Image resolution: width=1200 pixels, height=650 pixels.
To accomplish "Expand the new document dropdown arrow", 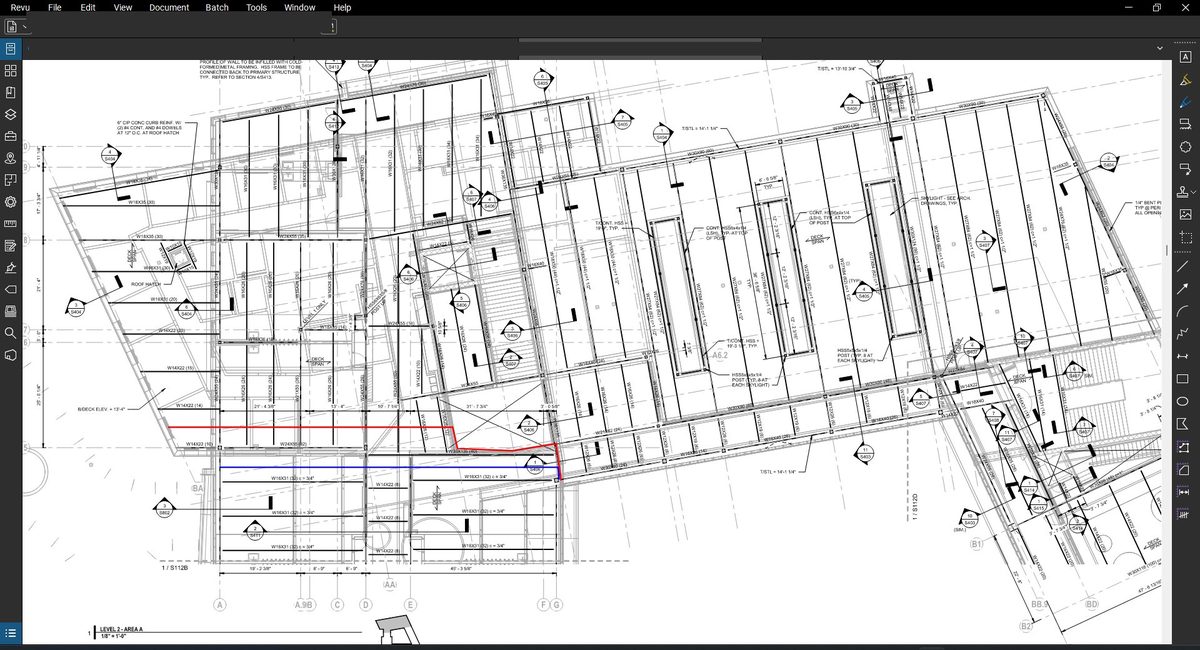I will pyautogui.click(x=24, y=27).
